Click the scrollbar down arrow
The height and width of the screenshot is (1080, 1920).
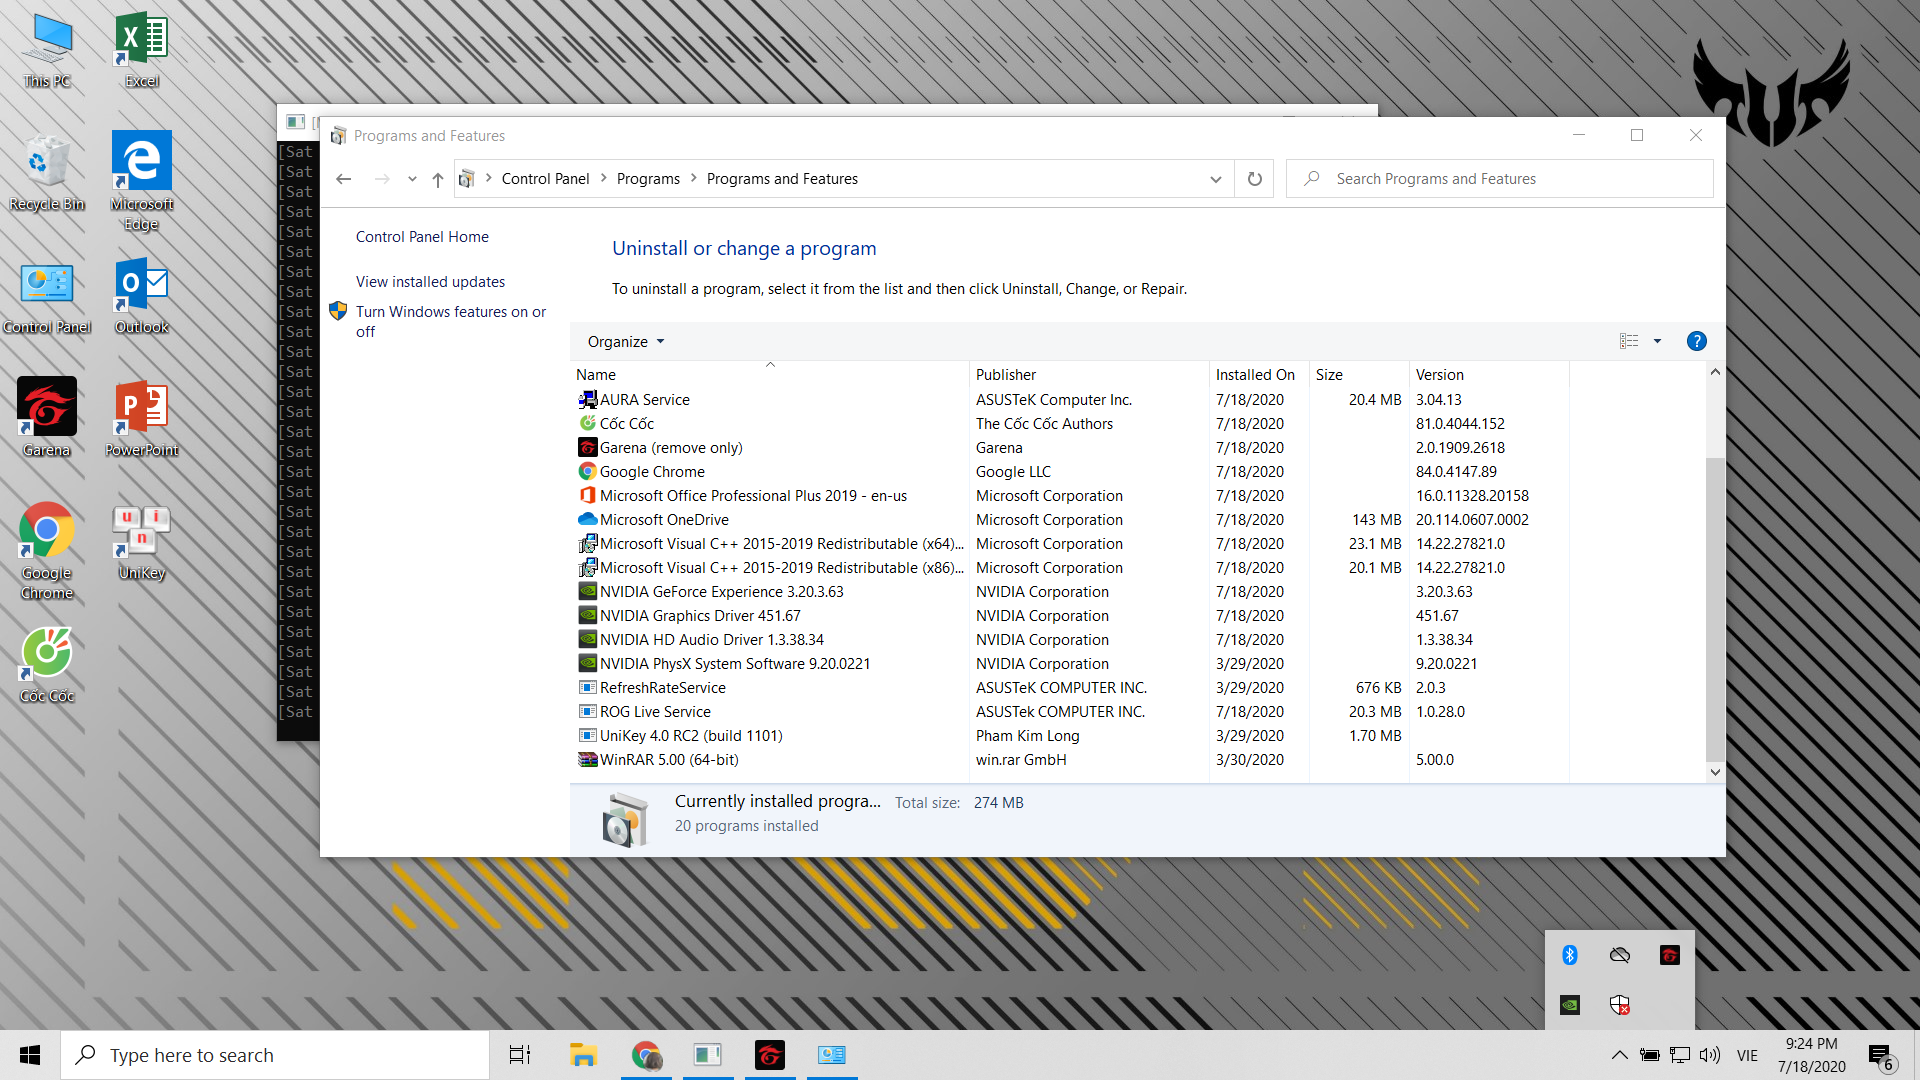1715,772
